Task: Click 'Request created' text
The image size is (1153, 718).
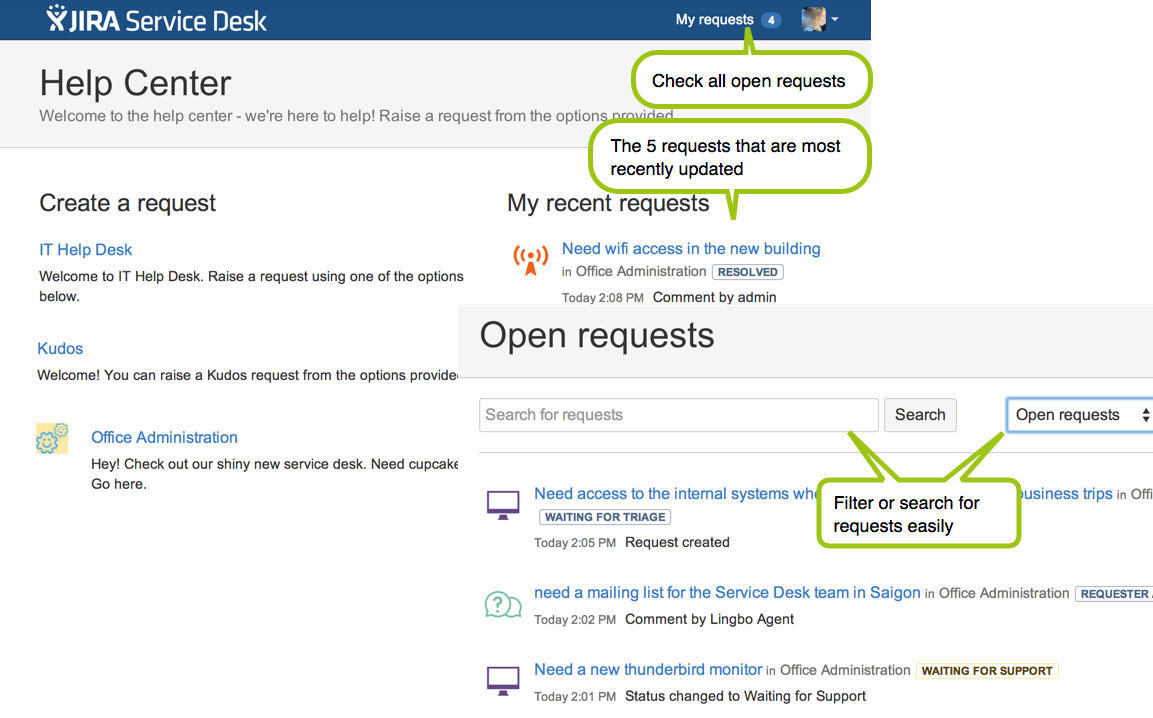Action: pyautogui.click(x=677, y=542)
